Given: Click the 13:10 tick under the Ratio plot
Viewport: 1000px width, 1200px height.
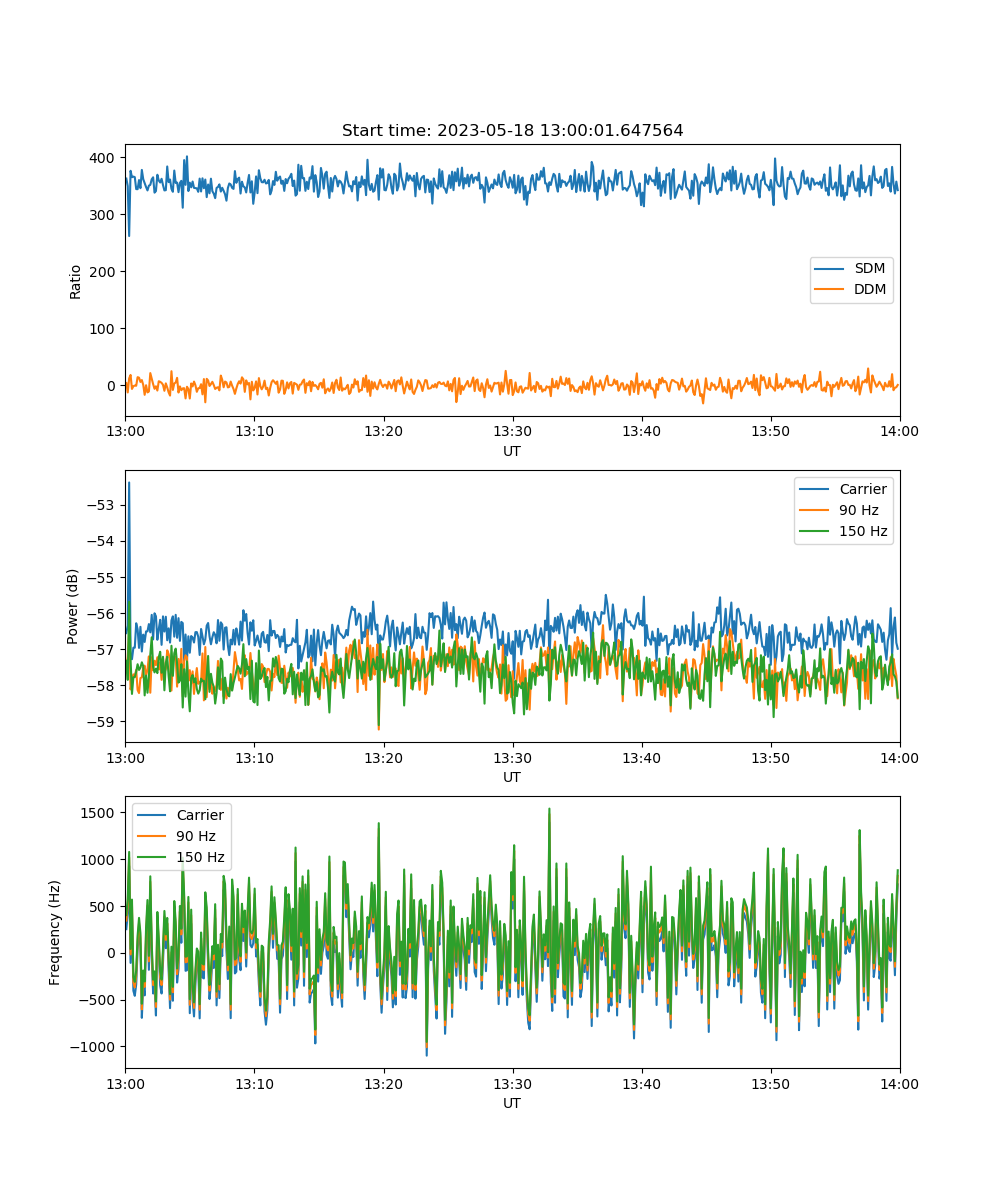Looking at the screenshot, I should click(x=254, y=431).
